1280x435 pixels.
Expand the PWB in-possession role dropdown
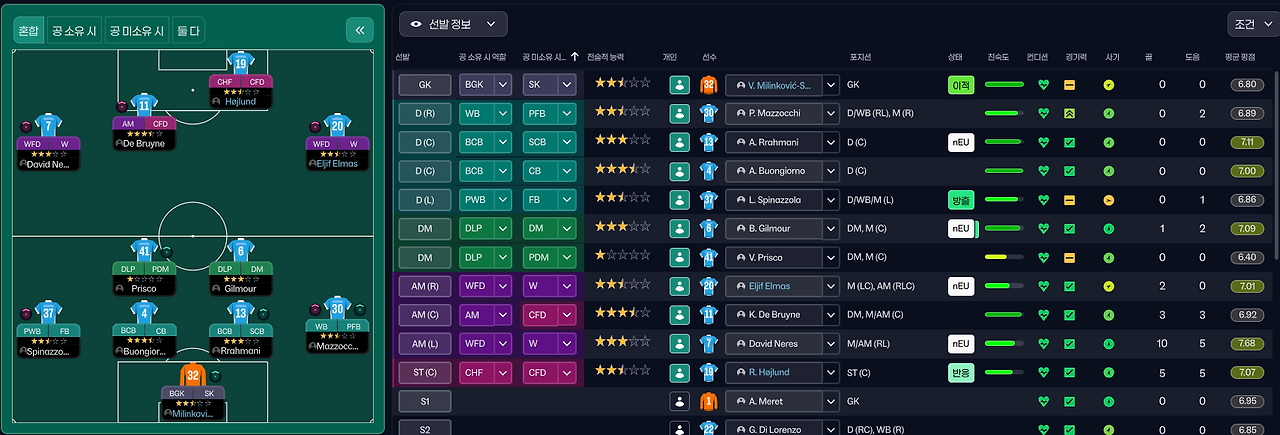click(503, 200)
